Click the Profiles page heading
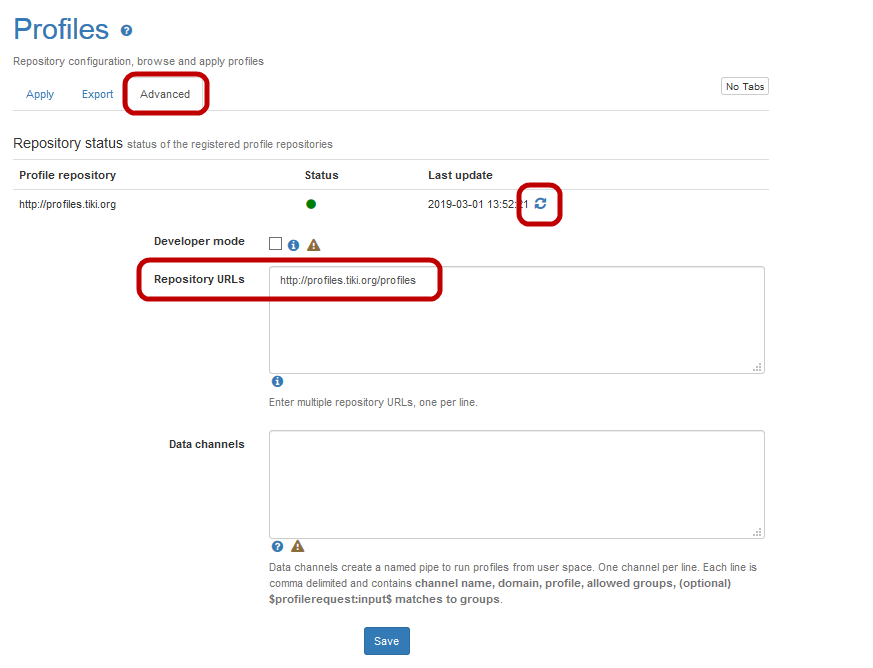The image size is (873, 668). (x=61, y=29)
